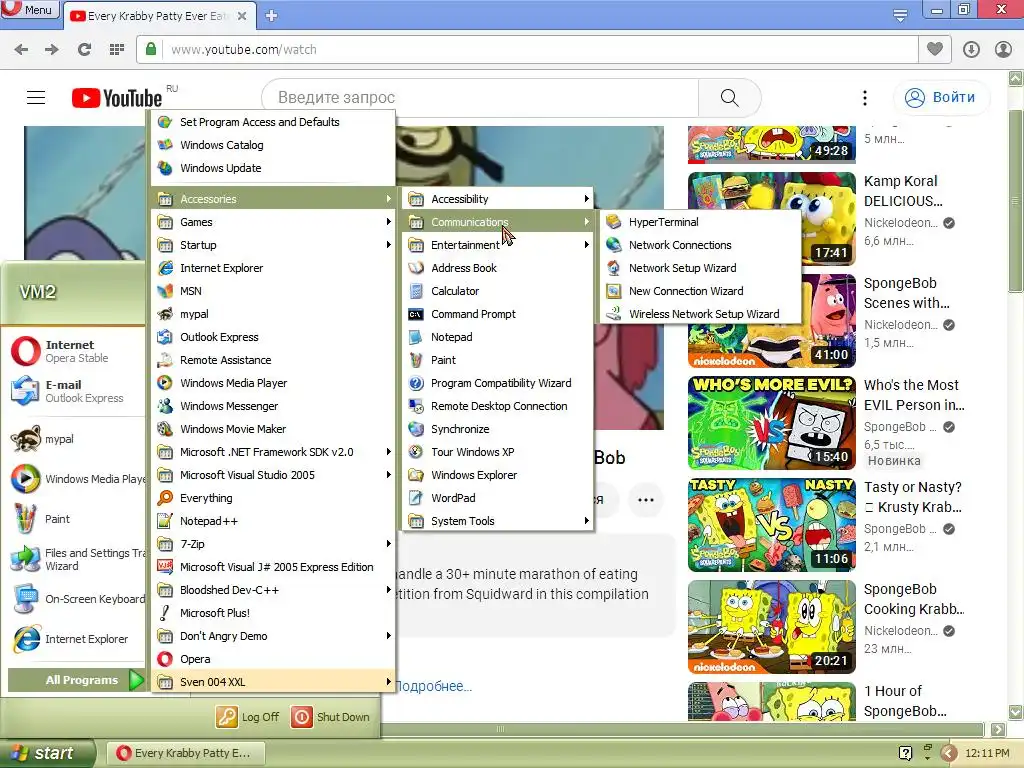Open Don't Angry Demo submenu
Screen dimensions: 1024x768
273,636
